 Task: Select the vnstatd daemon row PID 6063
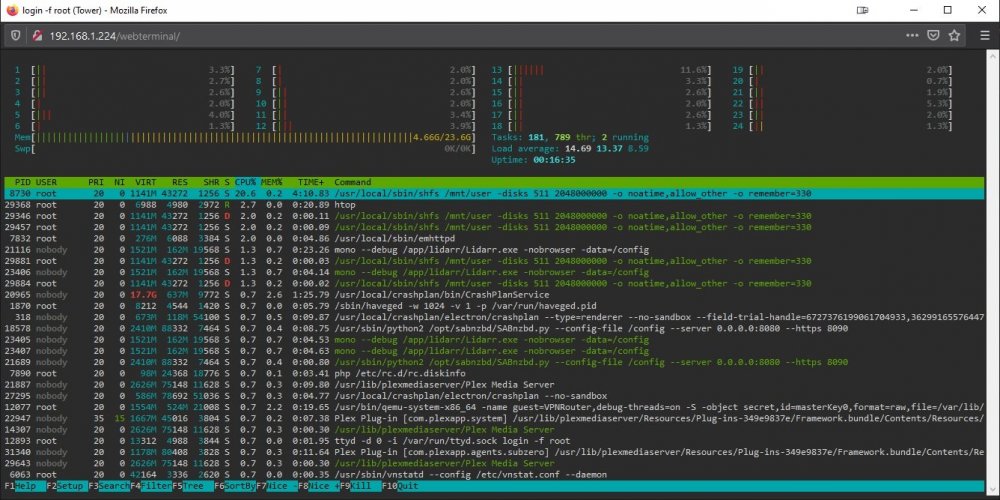494,474
